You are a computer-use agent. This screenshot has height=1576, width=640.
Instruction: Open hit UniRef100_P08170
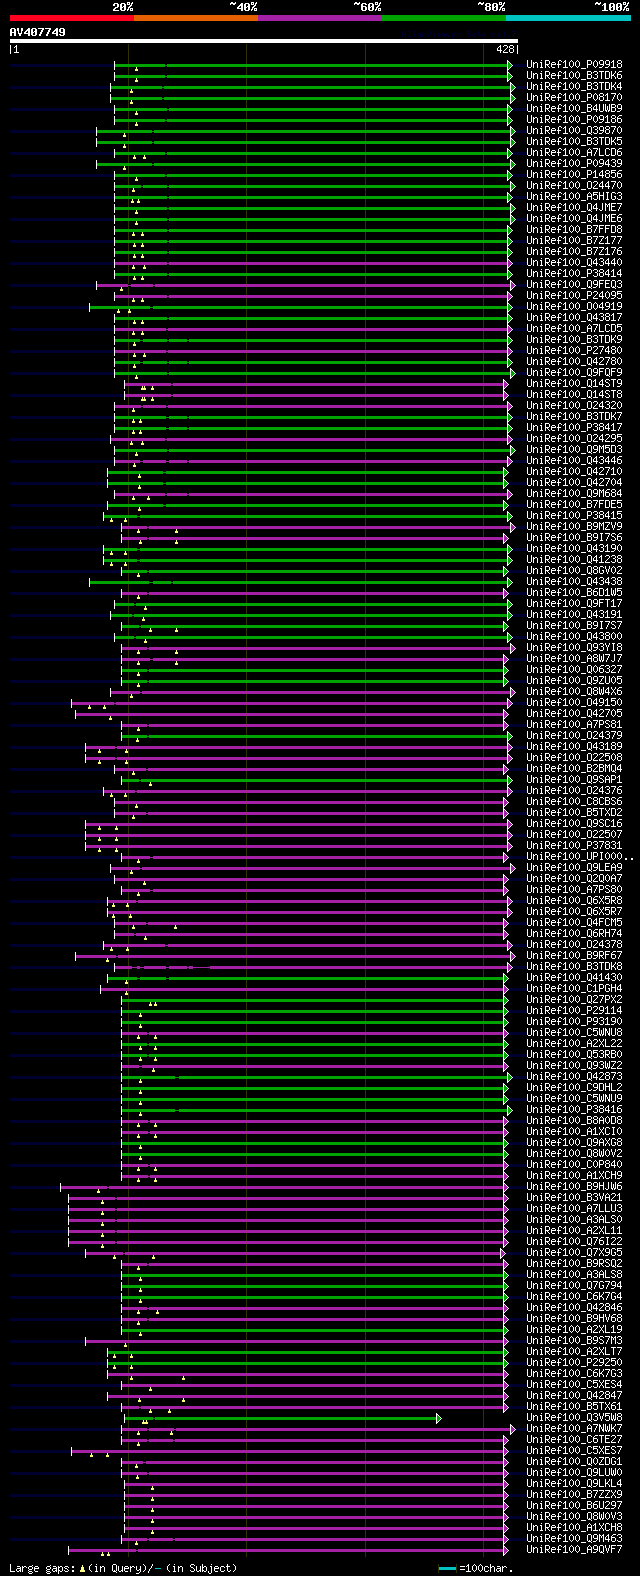[574, 98]
